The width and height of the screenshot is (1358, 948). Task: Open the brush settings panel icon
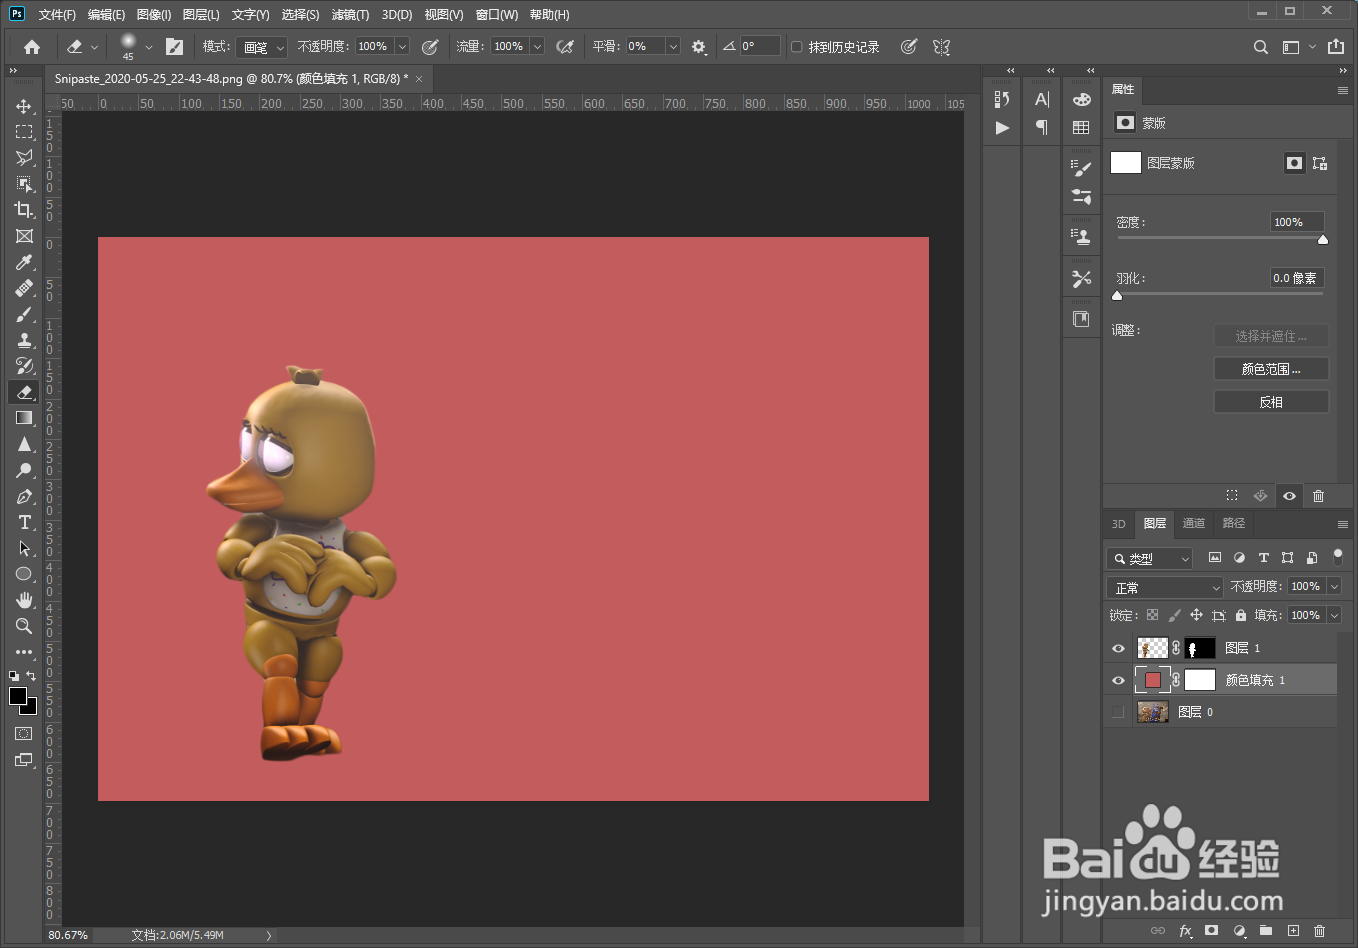coord(174,47)
